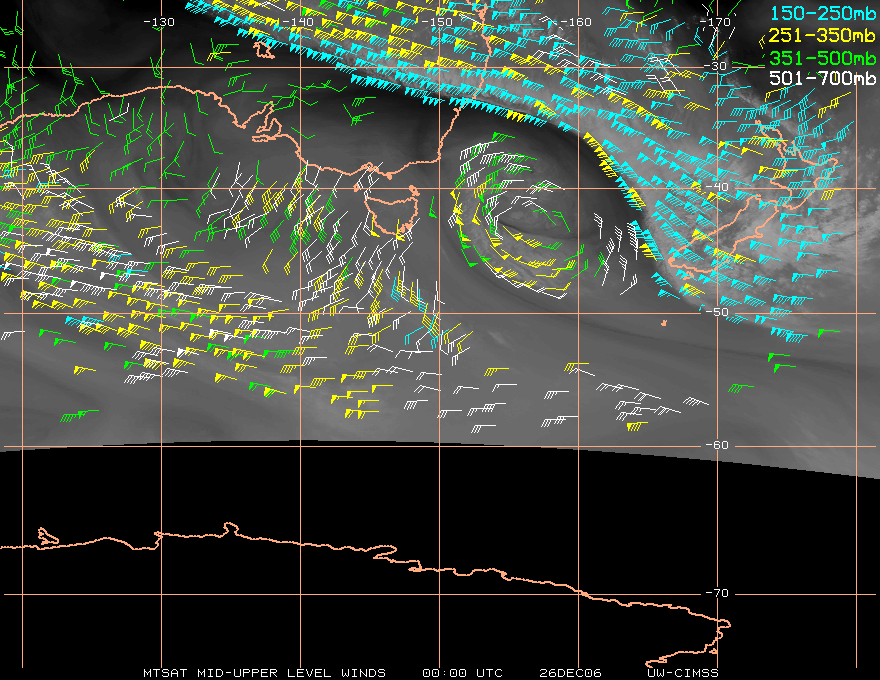The image size is (880, 680).
Task: Click the -140 longitude label
Action: click(x=298, y=22)
